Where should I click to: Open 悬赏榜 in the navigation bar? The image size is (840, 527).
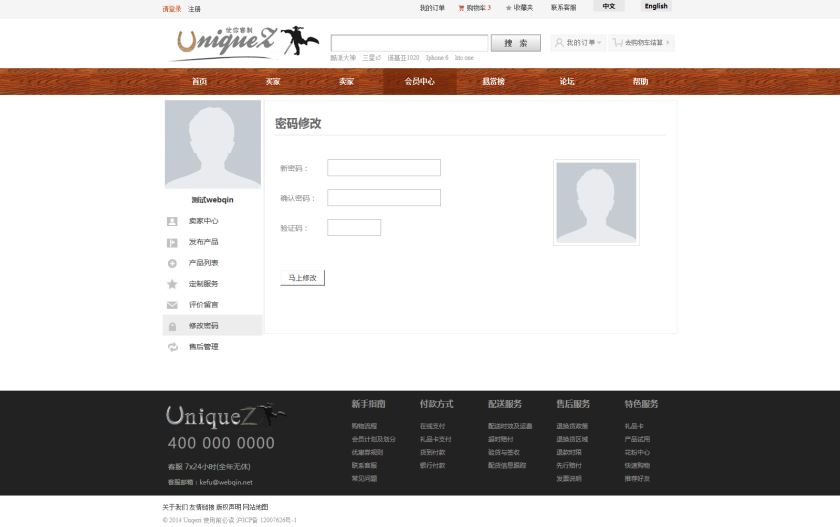click(493, 81)
